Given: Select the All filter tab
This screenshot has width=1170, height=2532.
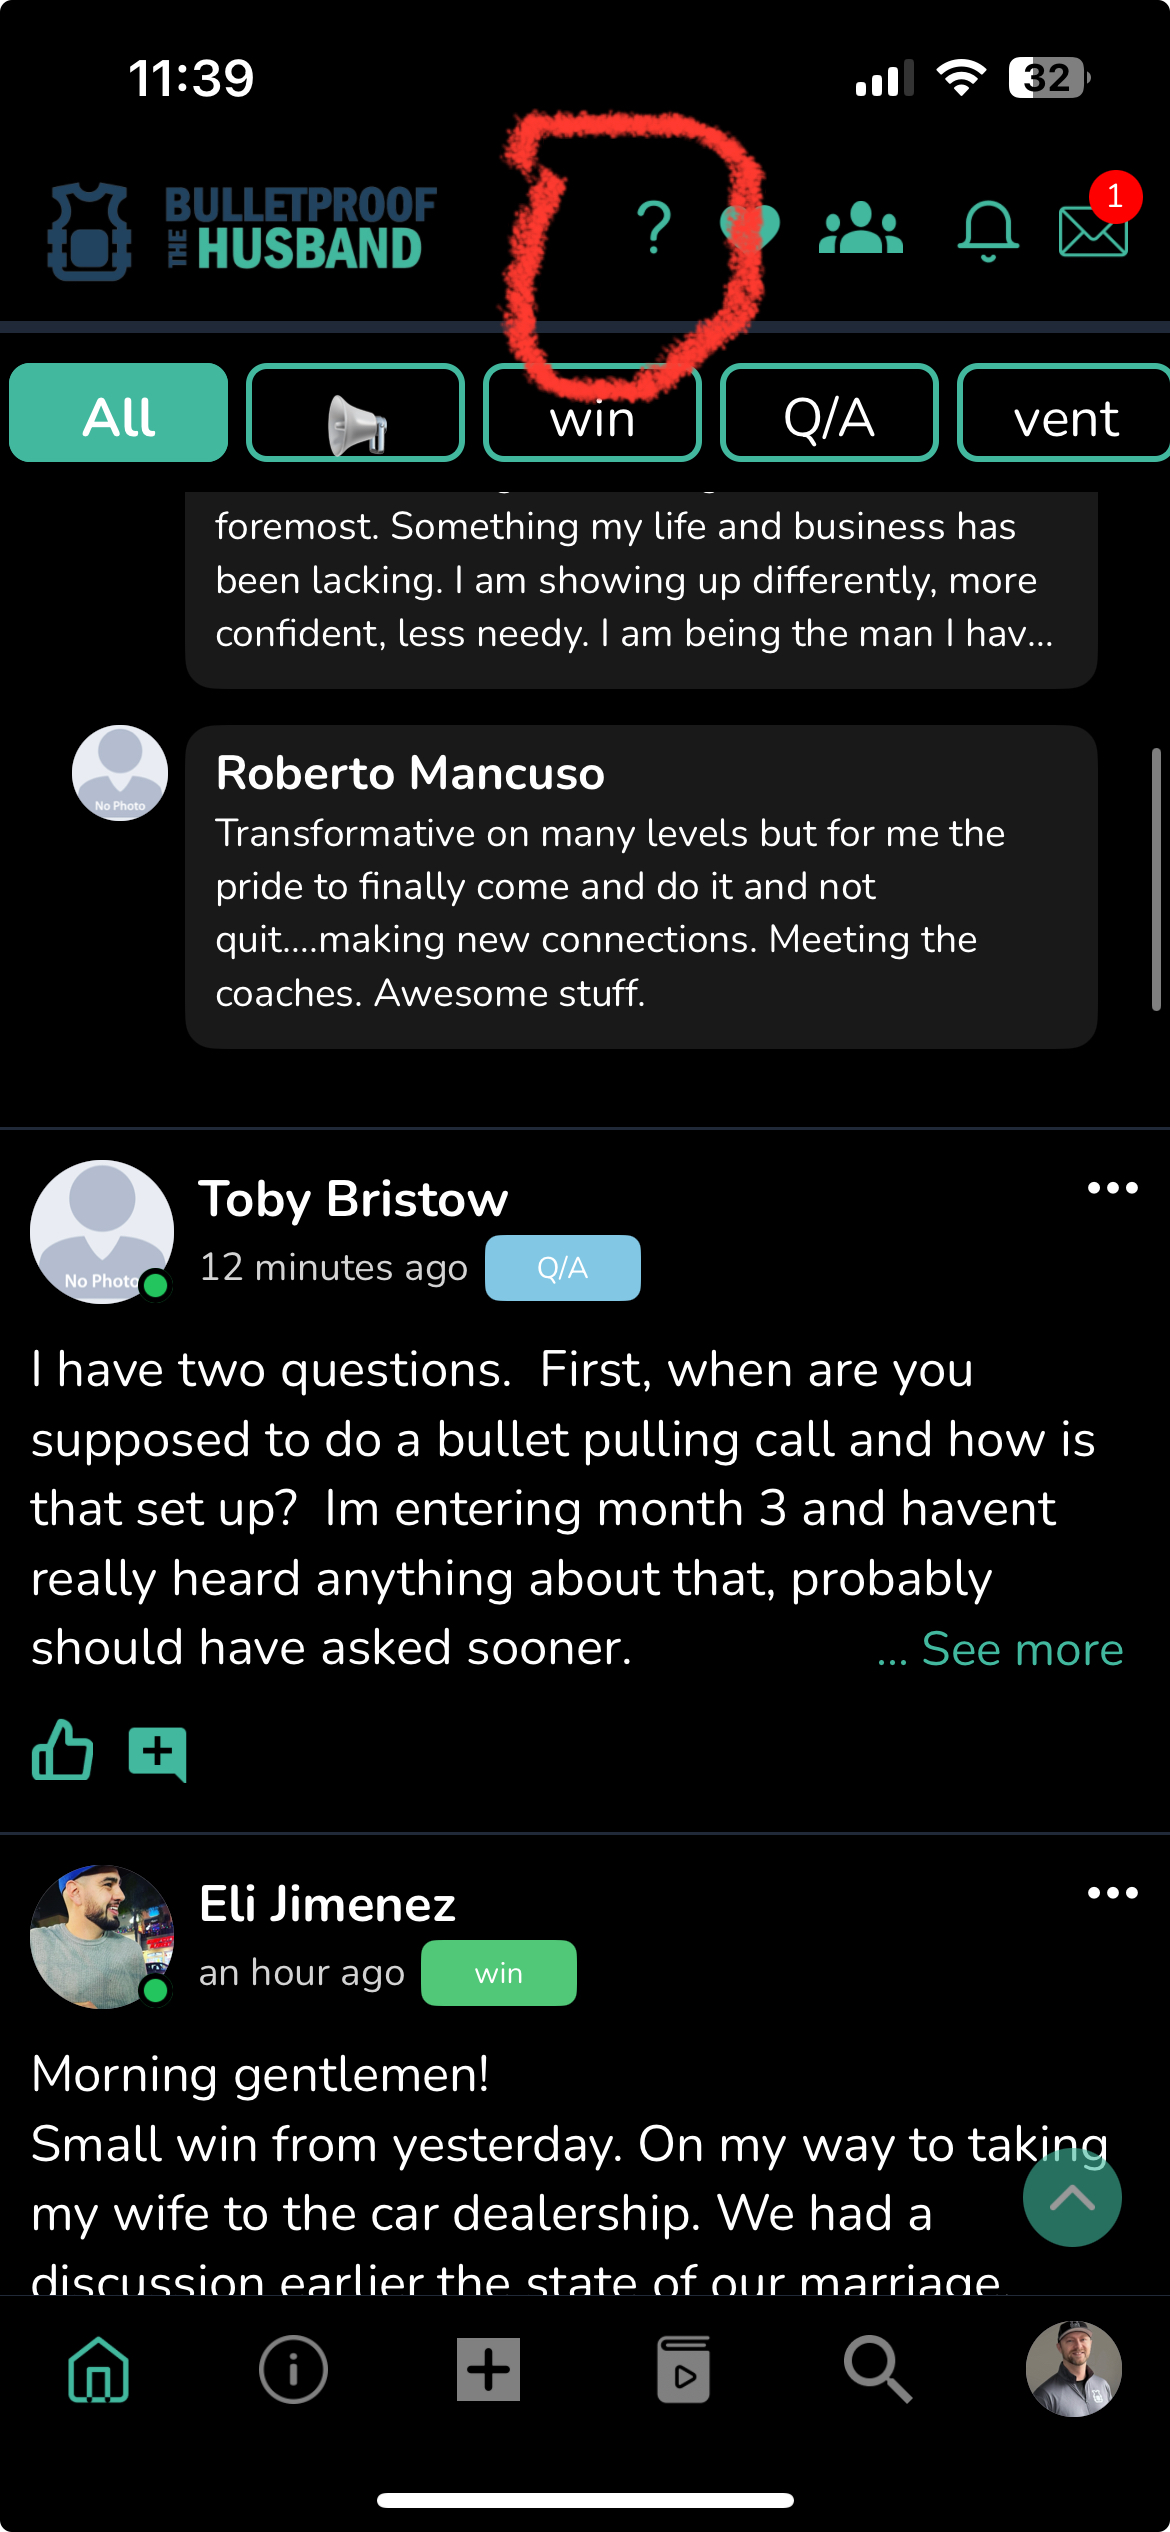Looking at the screenshot, I should point(119,413).
